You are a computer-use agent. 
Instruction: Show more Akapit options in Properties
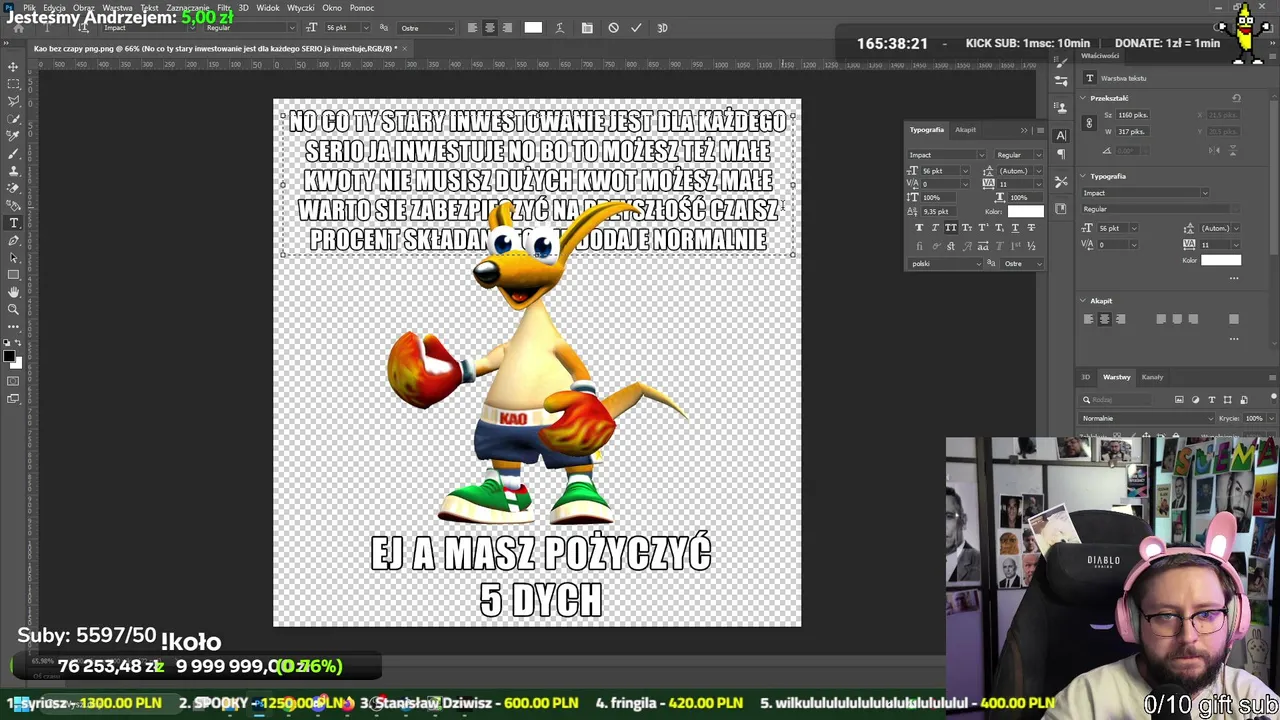point(1233,339)
